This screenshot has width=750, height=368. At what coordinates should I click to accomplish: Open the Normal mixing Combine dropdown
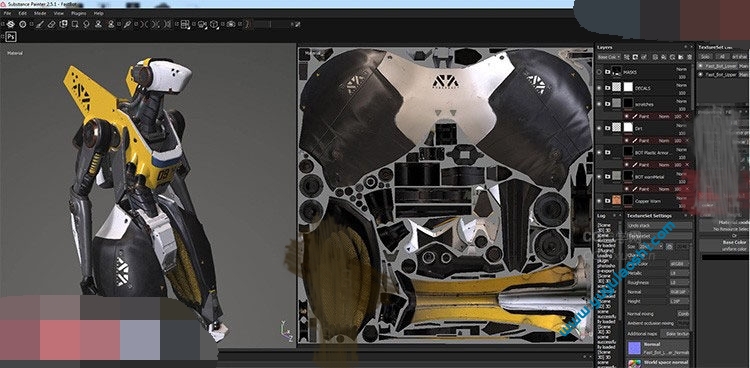683,314
